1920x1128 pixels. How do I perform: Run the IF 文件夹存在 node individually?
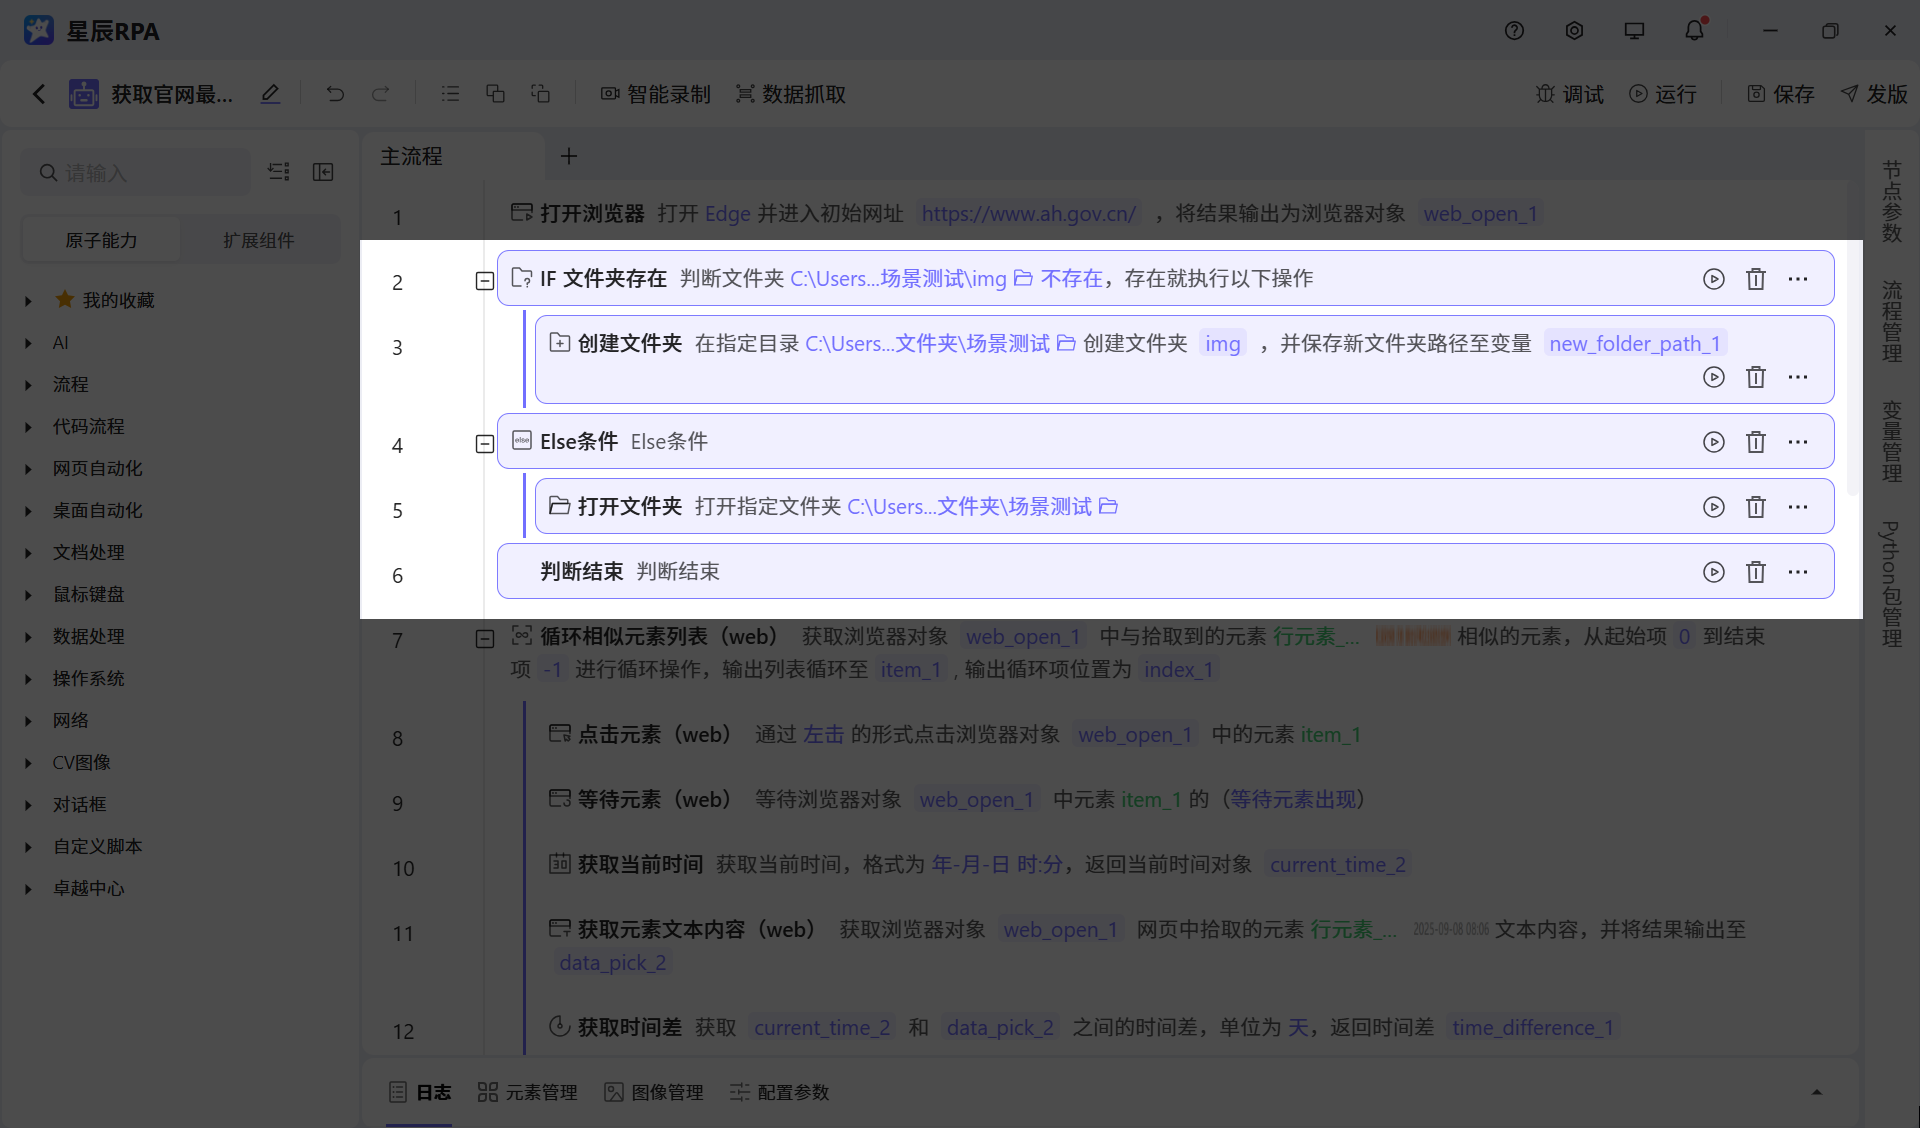1713,279
